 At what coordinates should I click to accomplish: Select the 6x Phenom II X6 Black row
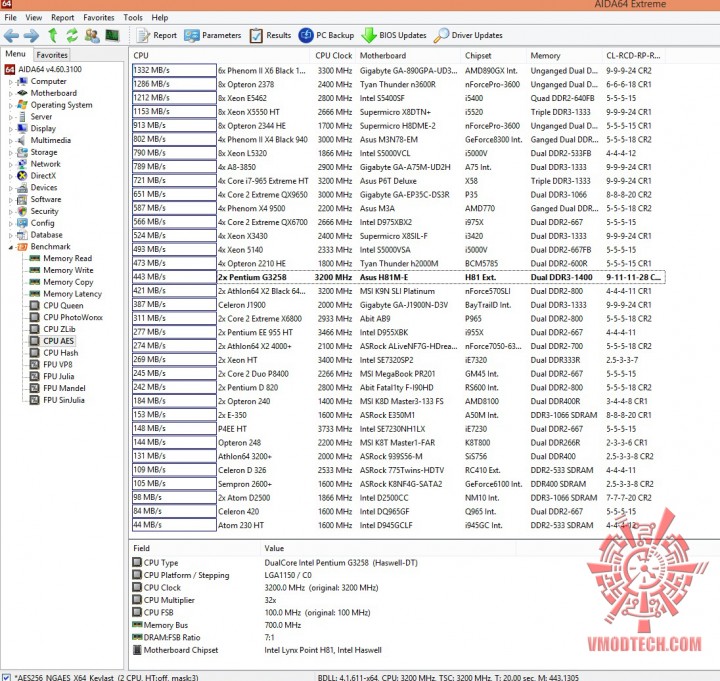pyautogui.click(x=399, y=71)
